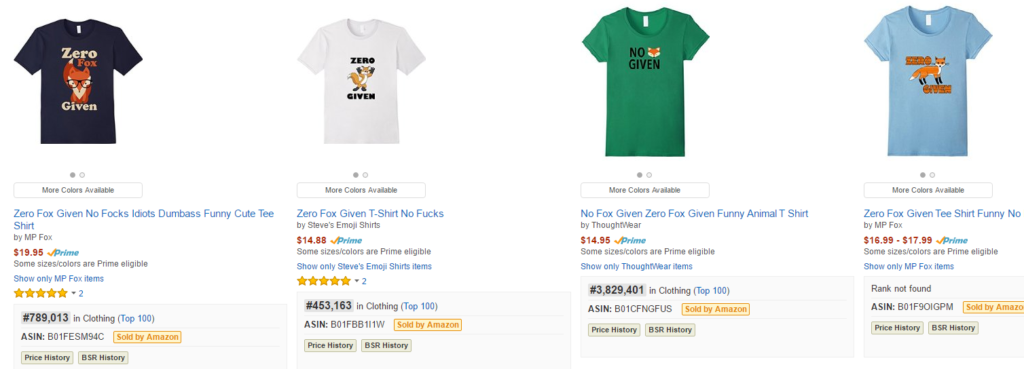The height and width of the screenshot is (369, 1024).
Task: Select second image dot under navy fox shirt
Action: point(82,175)
